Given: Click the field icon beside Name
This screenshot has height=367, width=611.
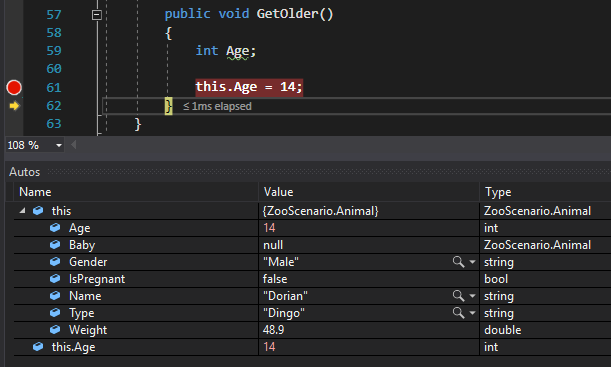Looking at the screenshot, I should point(55,296).
